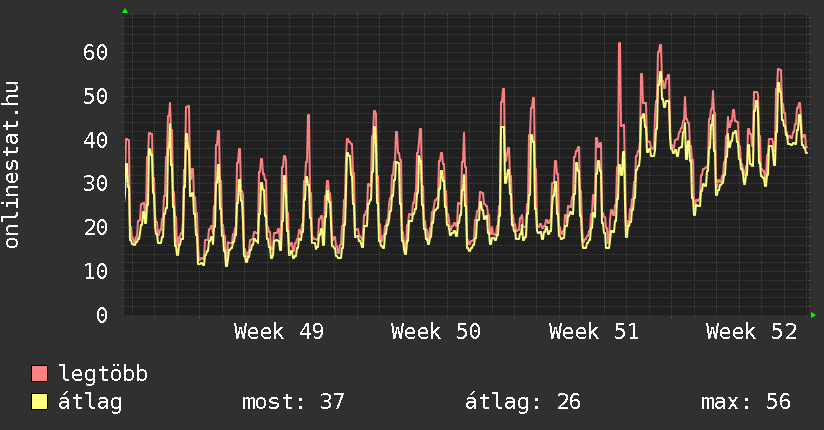Click the 60 label on y-axis
This screenshot has height=430, width=824.
coord(94,52)
